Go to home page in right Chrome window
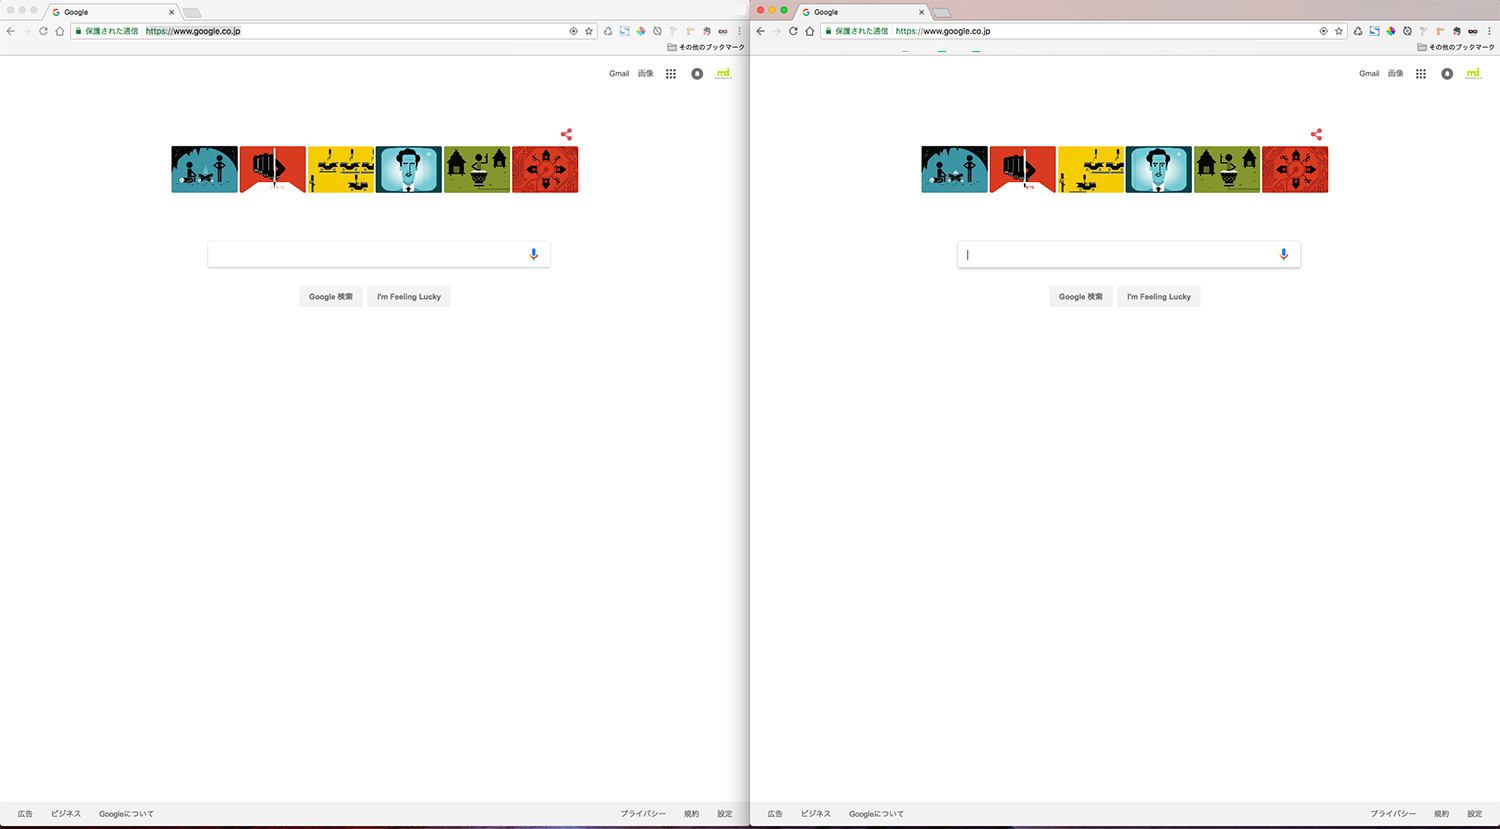This screenshot has height=829, width=1500. 810,31
